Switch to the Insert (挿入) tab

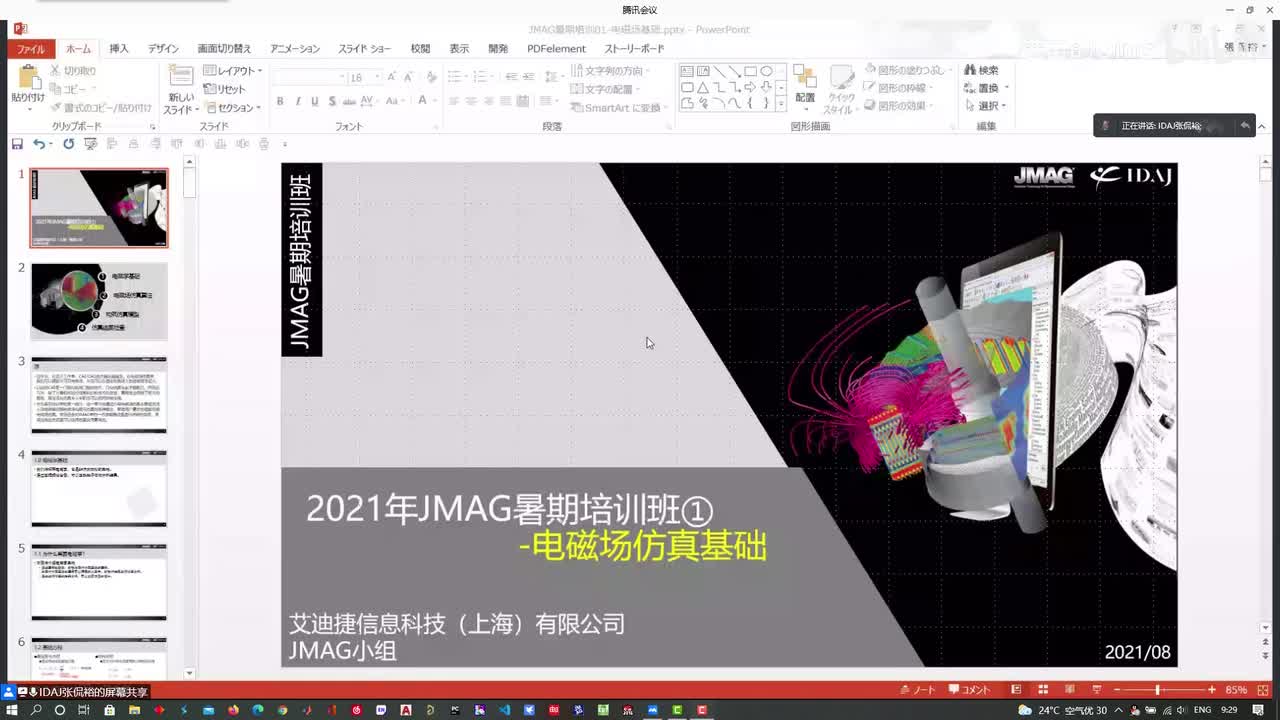(119, 49)
